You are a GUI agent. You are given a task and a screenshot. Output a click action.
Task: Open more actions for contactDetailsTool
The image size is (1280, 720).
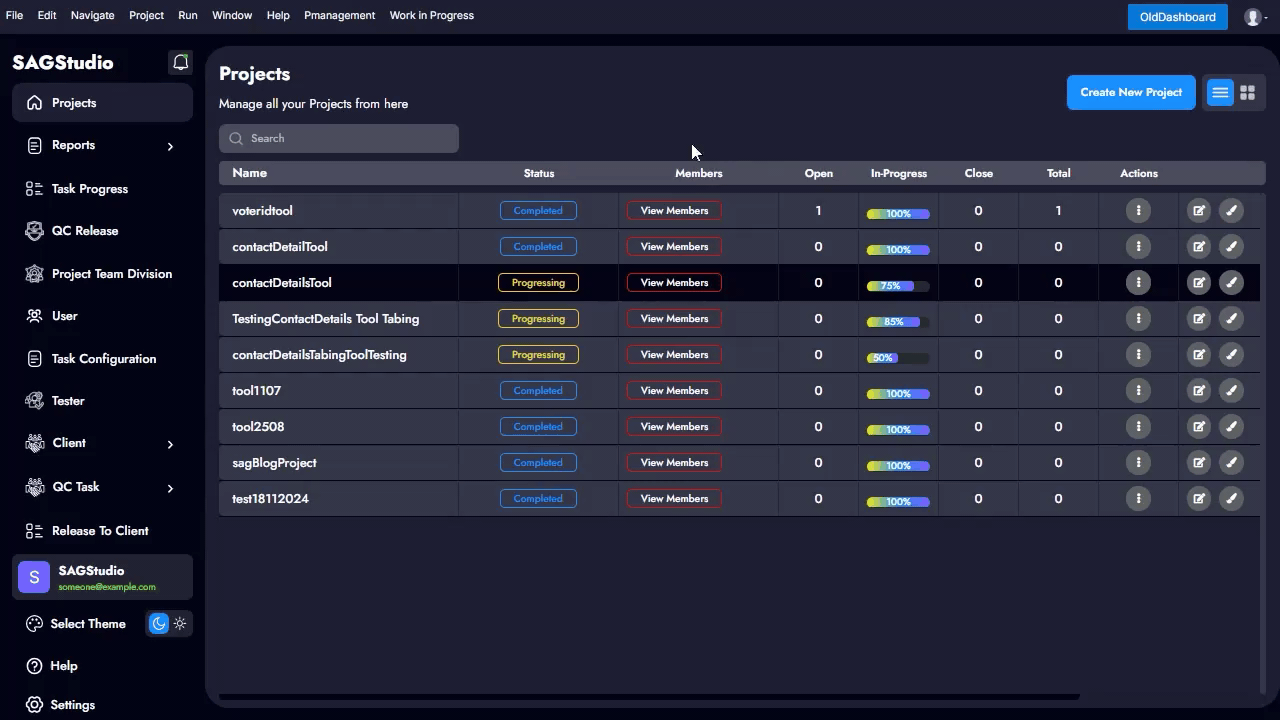coord(1138,283)
